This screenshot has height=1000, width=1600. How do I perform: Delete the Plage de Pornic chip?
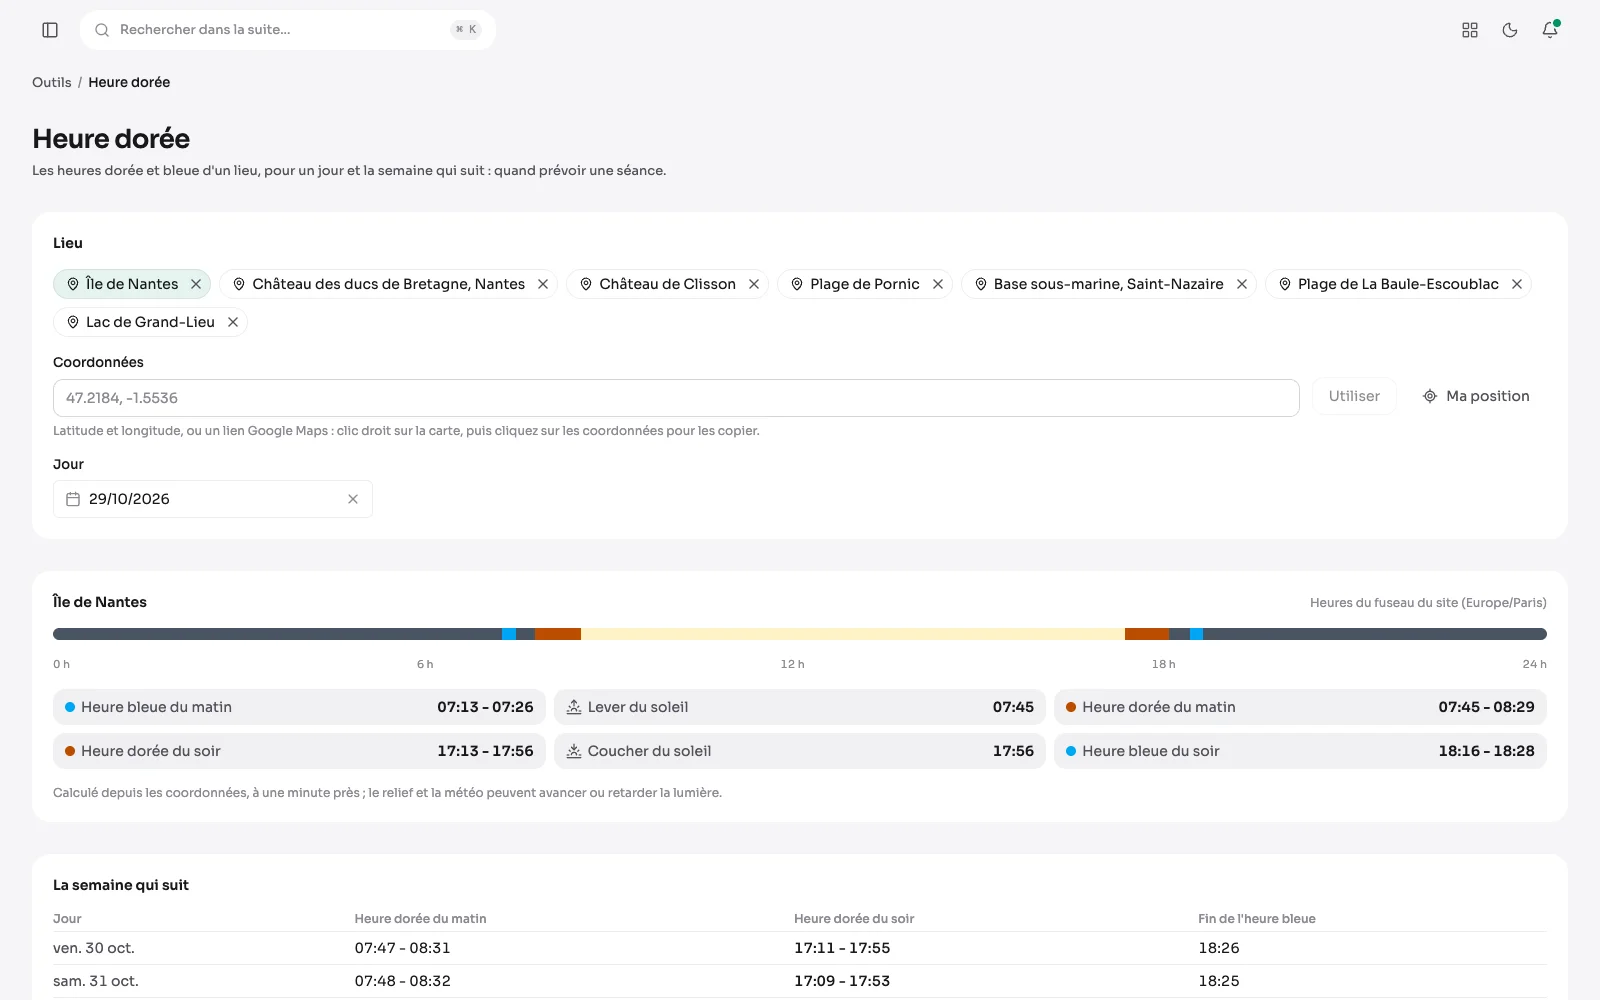pyautogui.click(x=938, y=284)
